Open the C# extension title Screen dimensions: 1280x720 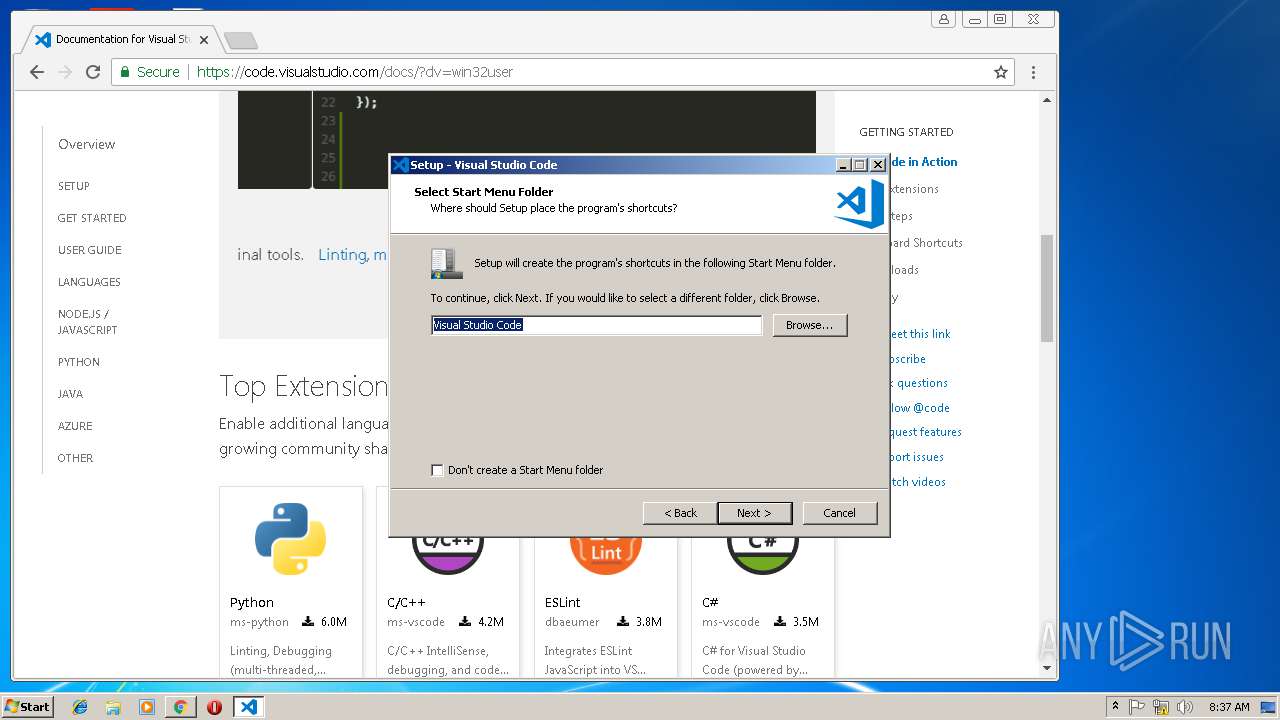tap(710, 602)
